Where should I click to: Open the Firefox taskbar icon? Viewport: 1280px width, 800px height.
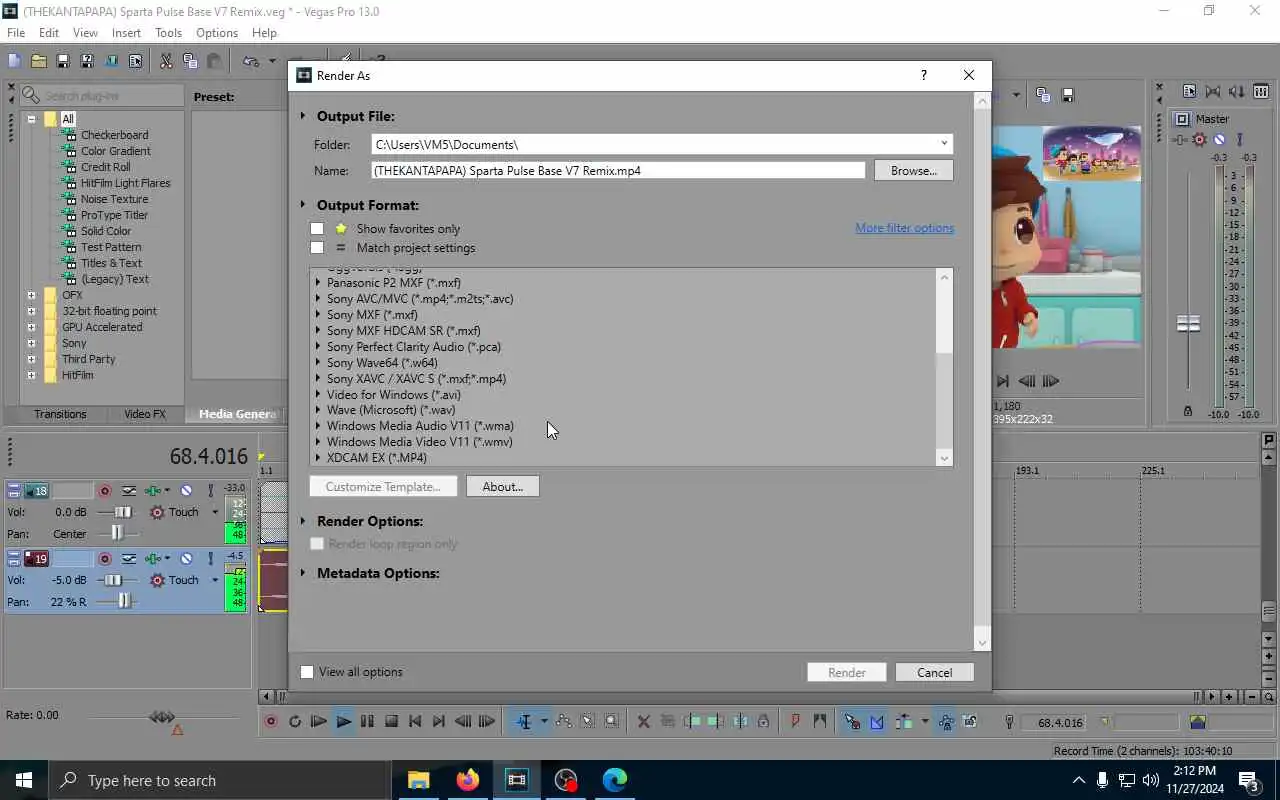pos(467,780)
